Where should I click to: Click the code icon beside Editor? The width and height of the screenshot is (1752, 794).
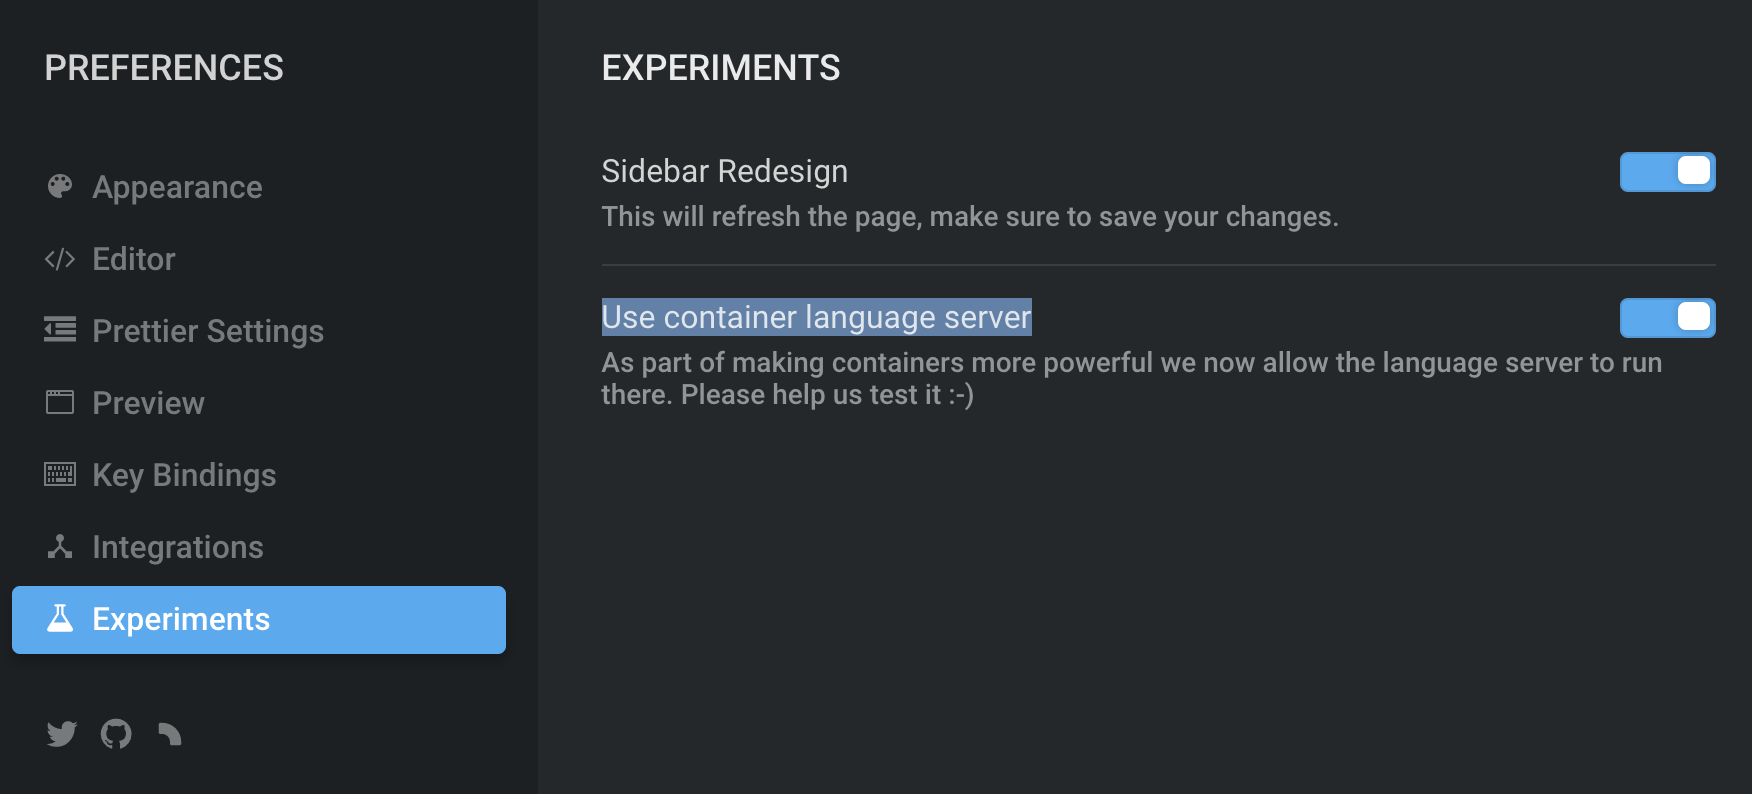60,259
